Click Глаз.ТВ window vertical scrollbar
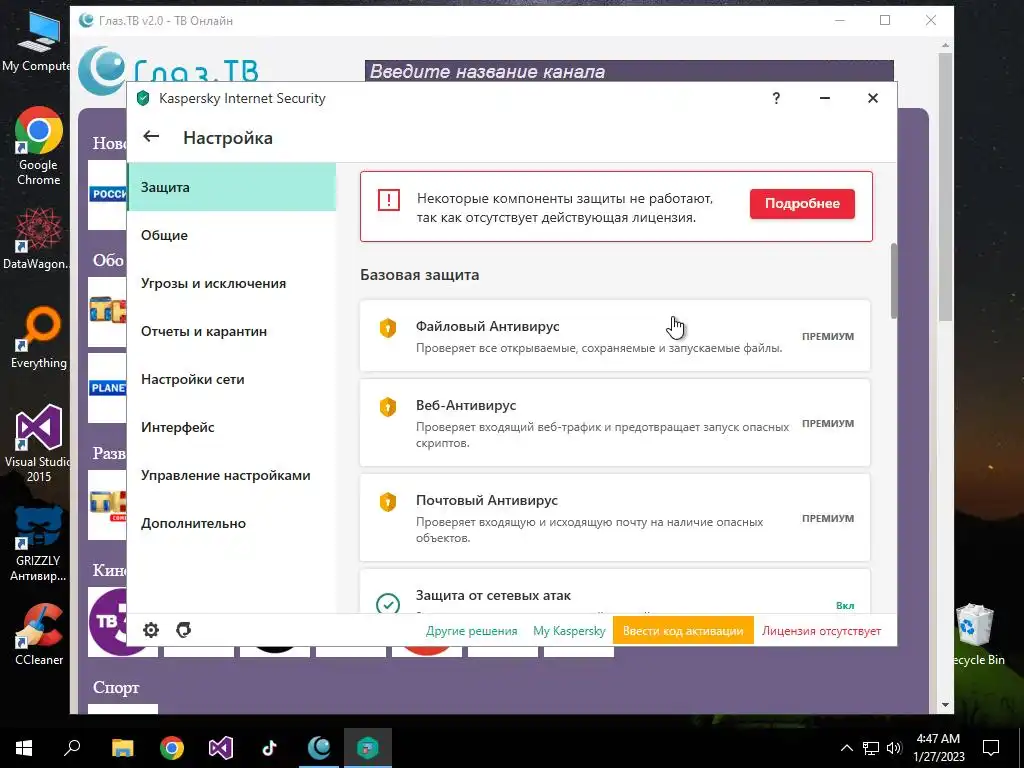The height and width of the screenshot is (768, 1024). [x=945, y=186]
